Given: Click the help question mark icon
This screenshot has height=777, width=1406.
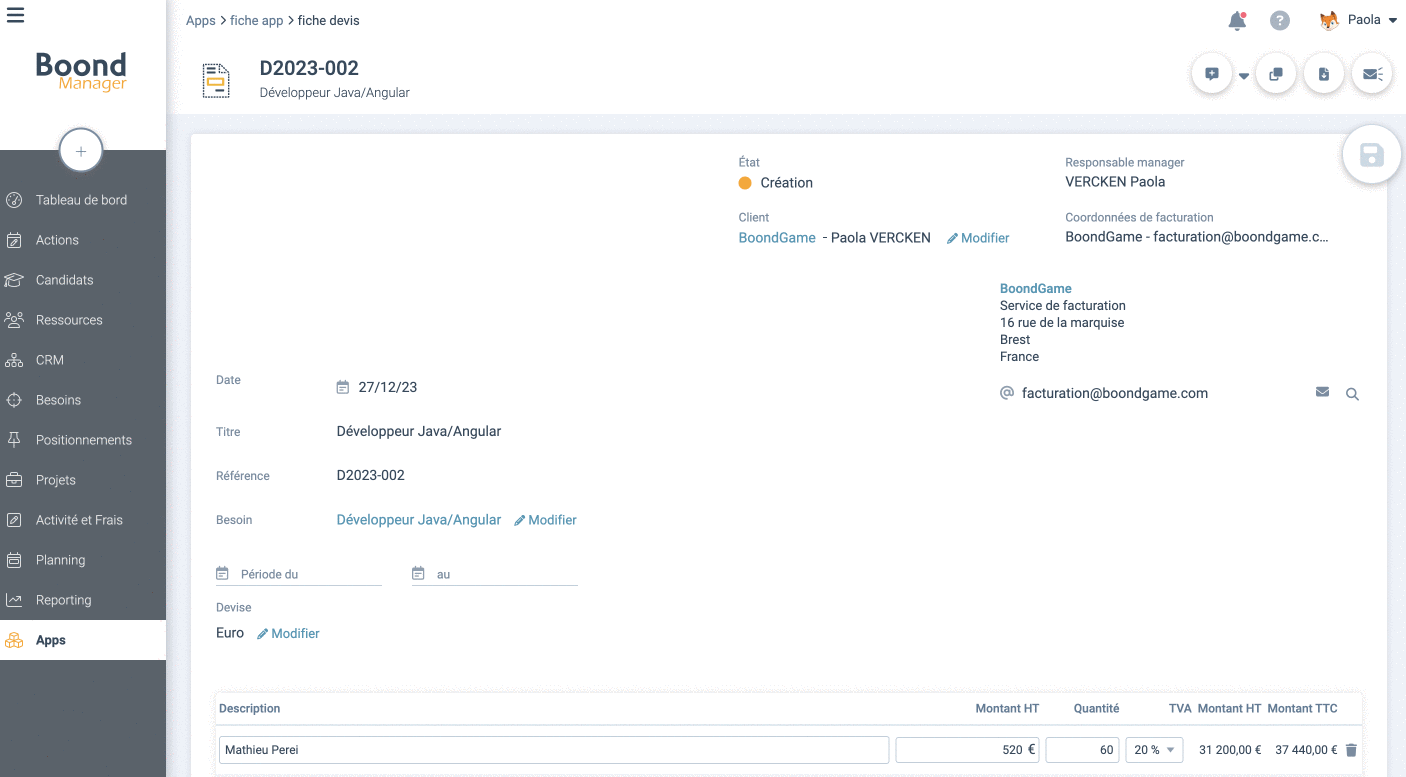Looking at the screenshot, I should (1279, 21).
